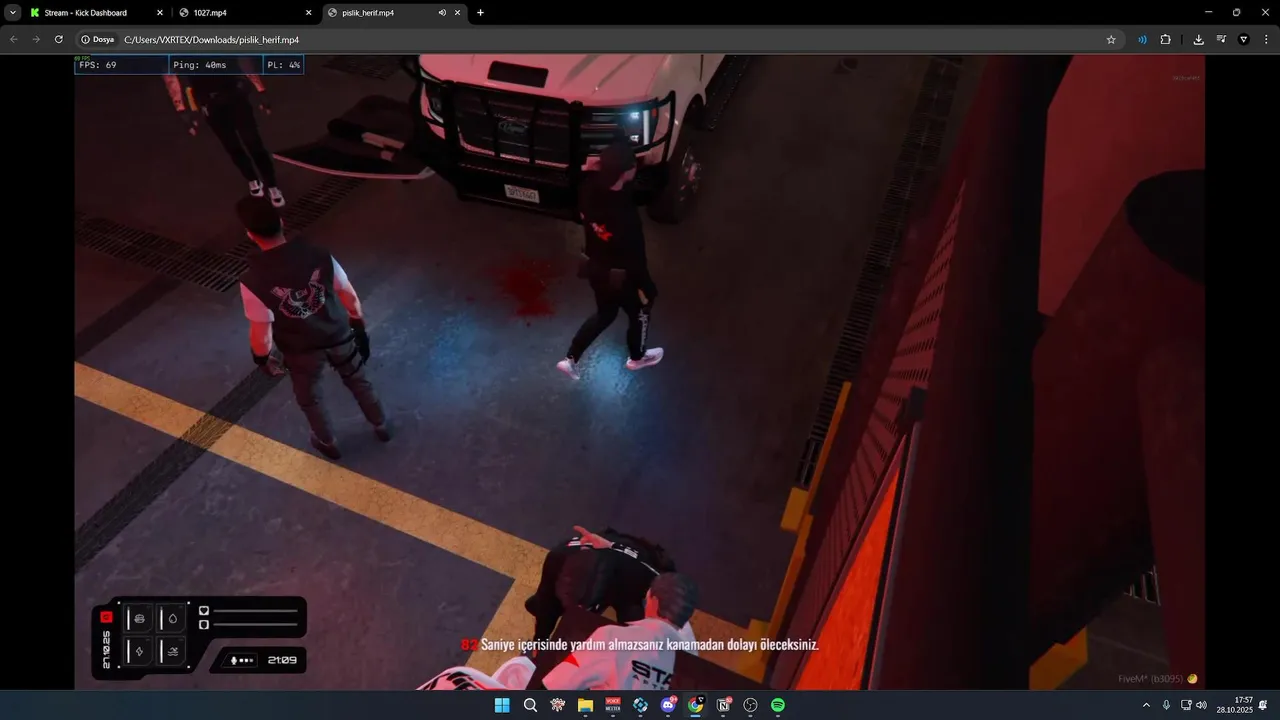The image size is (1280, 720).
Task: Open the notifications bell icon
Action: (x=1264, y=705)
